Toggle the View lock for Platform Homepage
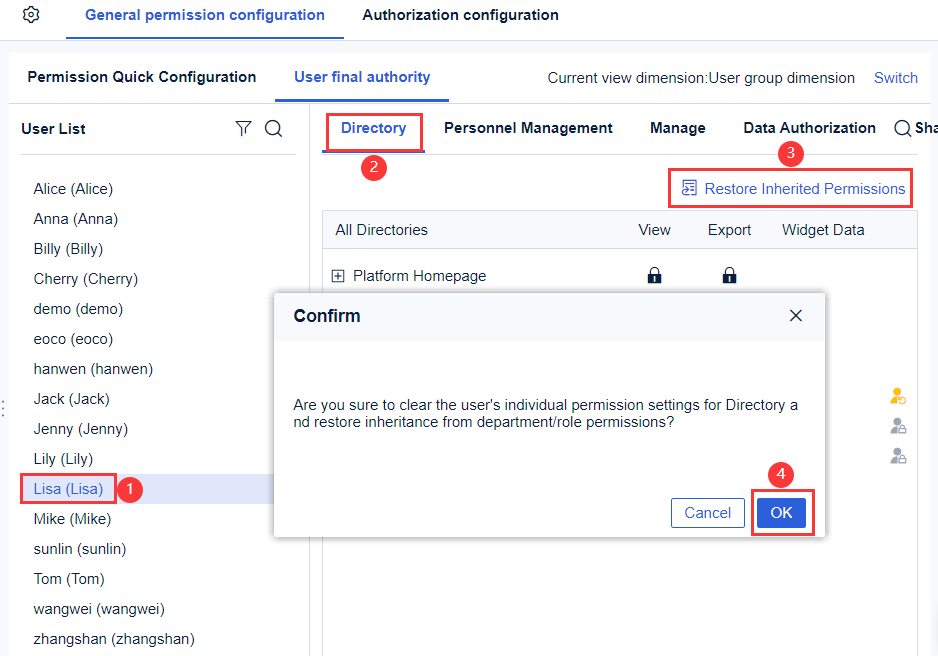This screenshot has height=656, width=938. pyautogui.click(x=654, y=276)
